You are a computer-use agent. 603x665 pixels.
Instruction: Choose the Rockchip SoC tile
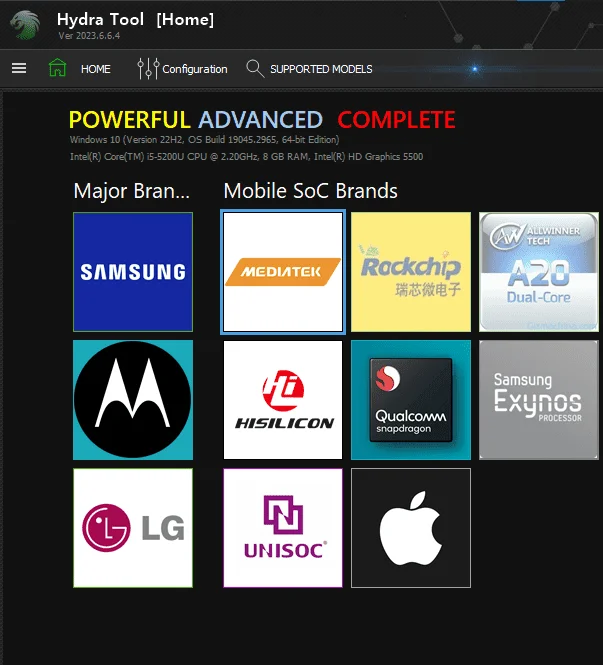point(411,272)
